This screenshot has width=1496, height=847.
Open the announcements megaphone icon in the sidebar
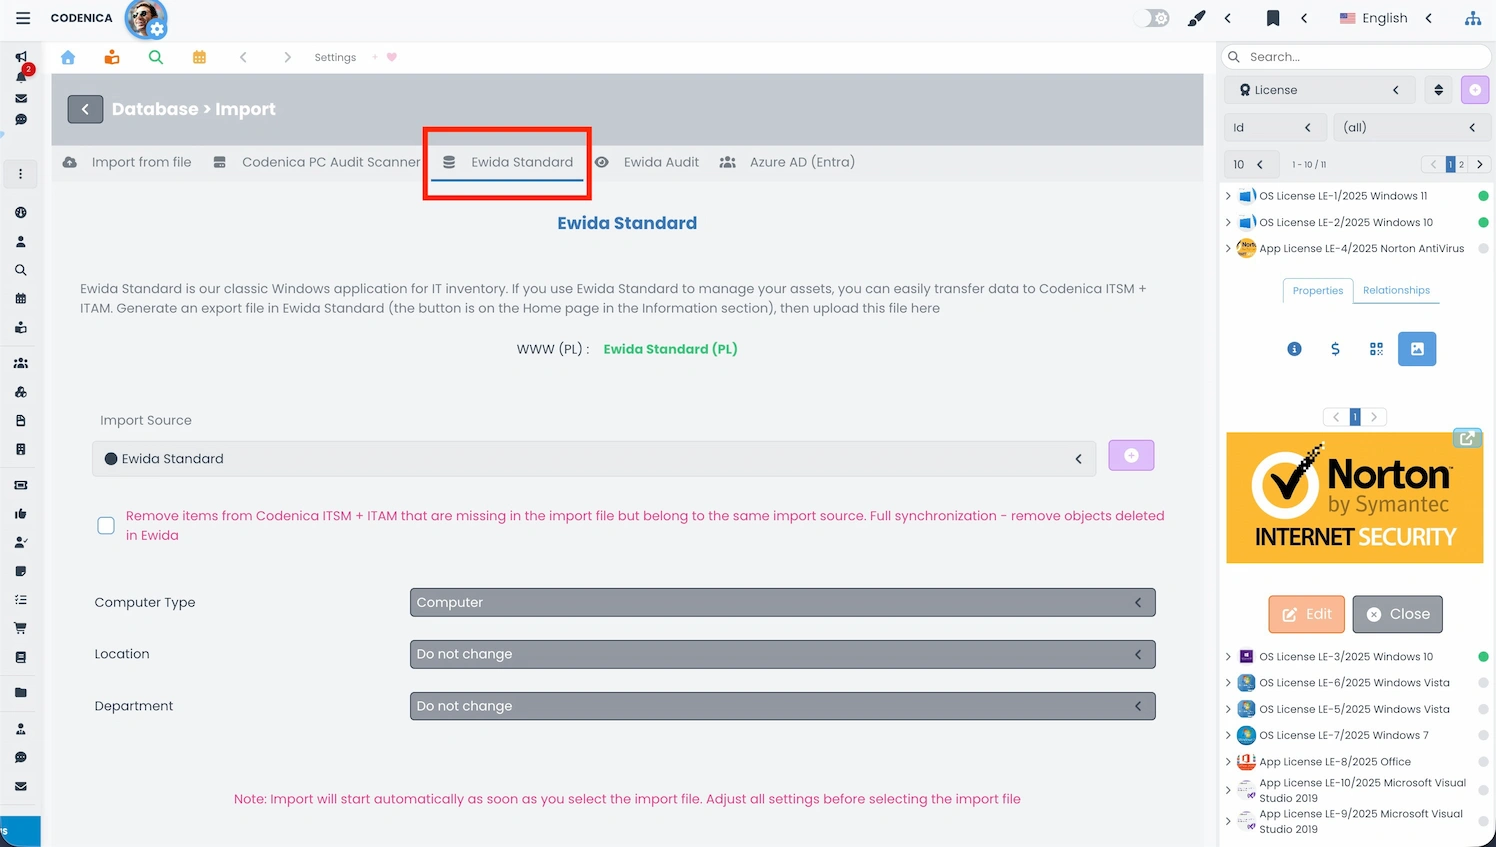[x=20, y=55]
